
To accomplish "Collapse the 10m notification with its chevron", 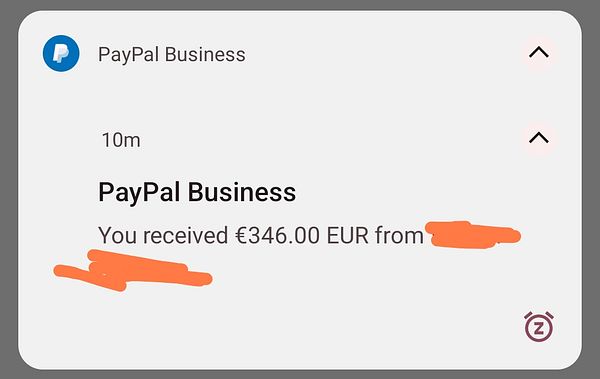I will 539,137.
